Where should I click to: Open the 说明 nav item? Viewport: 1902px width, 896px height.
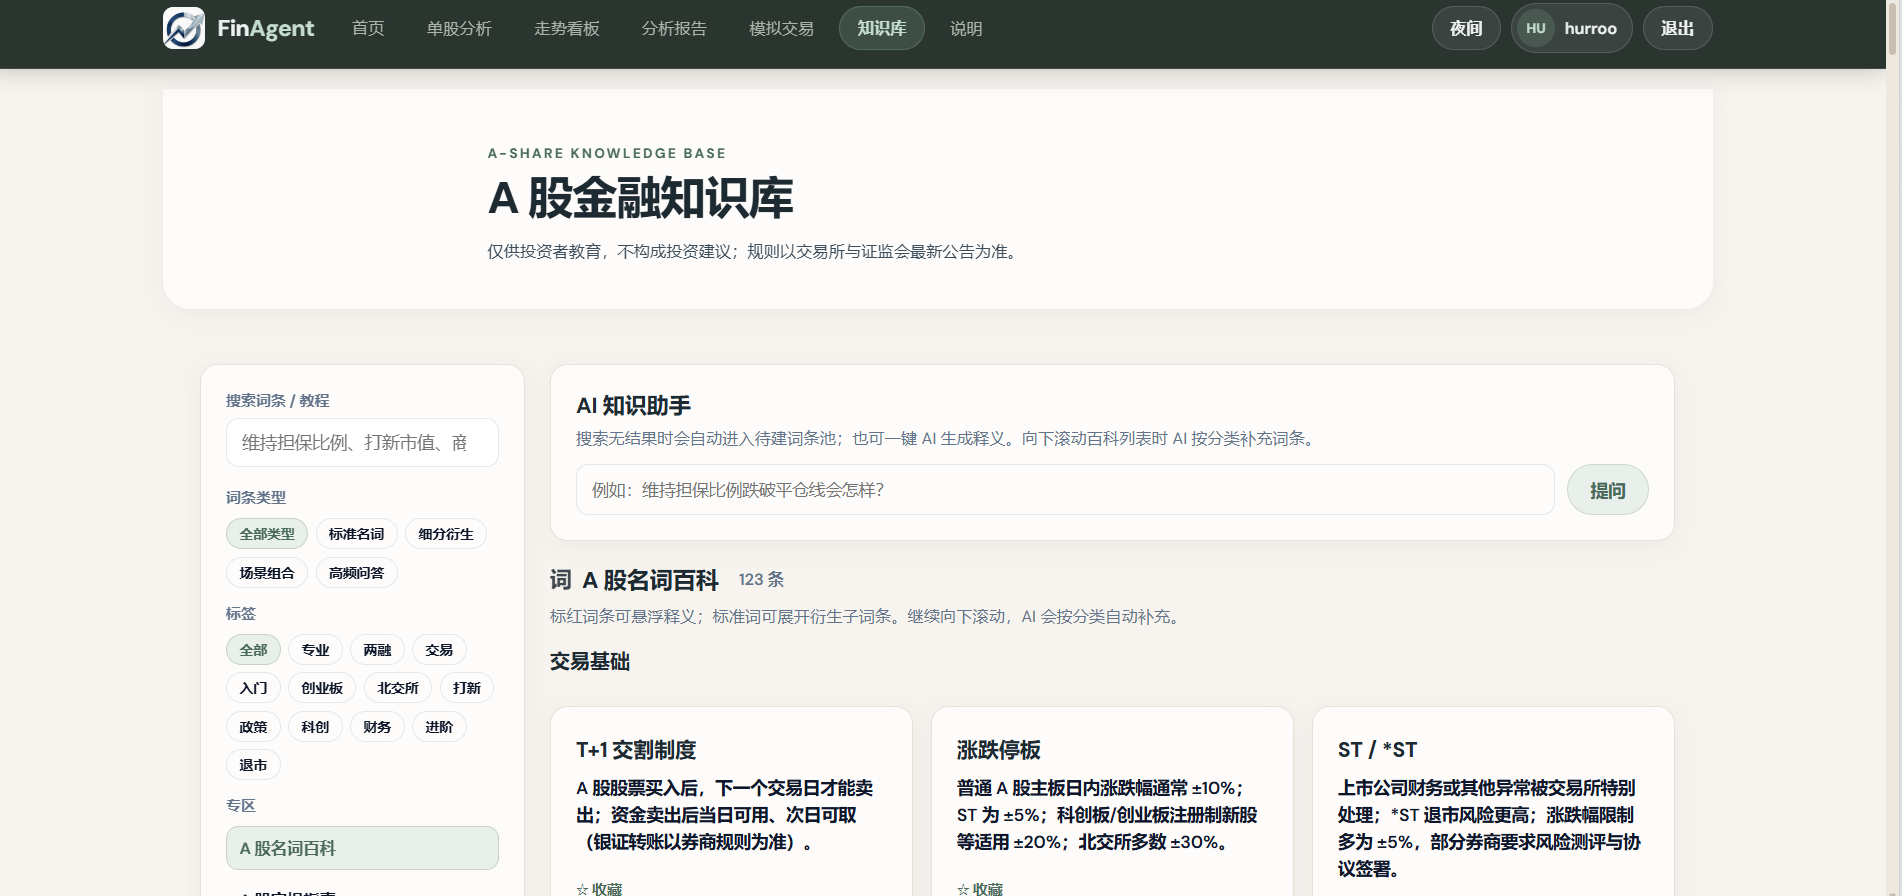click(x=966, y=28)
